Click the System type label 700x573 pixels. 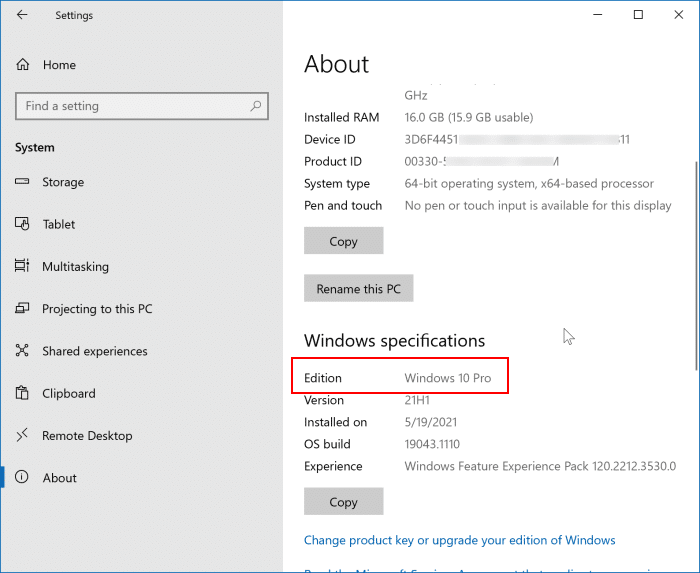[337, 183]
